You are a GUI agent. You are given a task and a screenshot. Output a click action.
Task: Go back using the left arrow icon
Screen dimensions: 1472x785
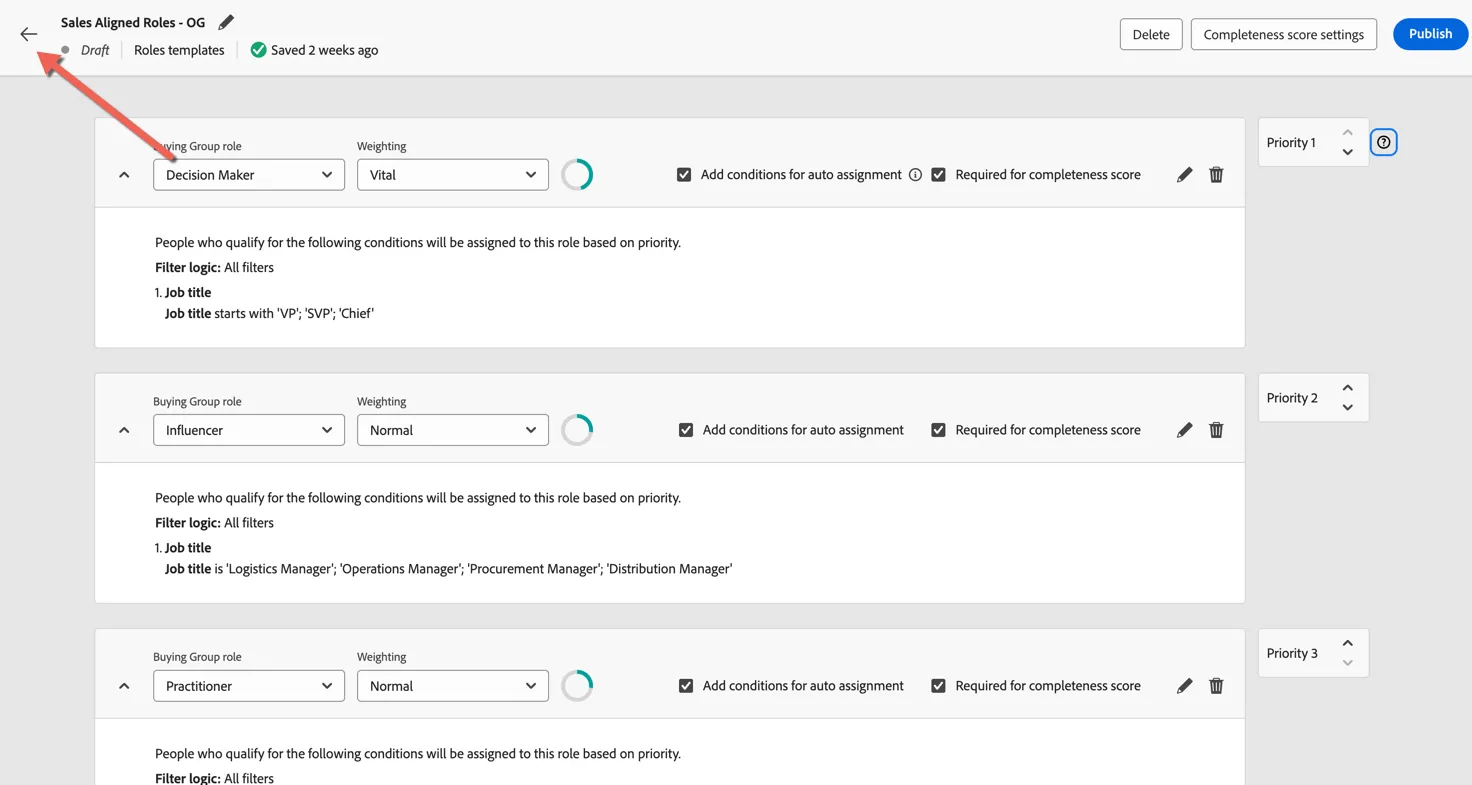coord(28,34)
